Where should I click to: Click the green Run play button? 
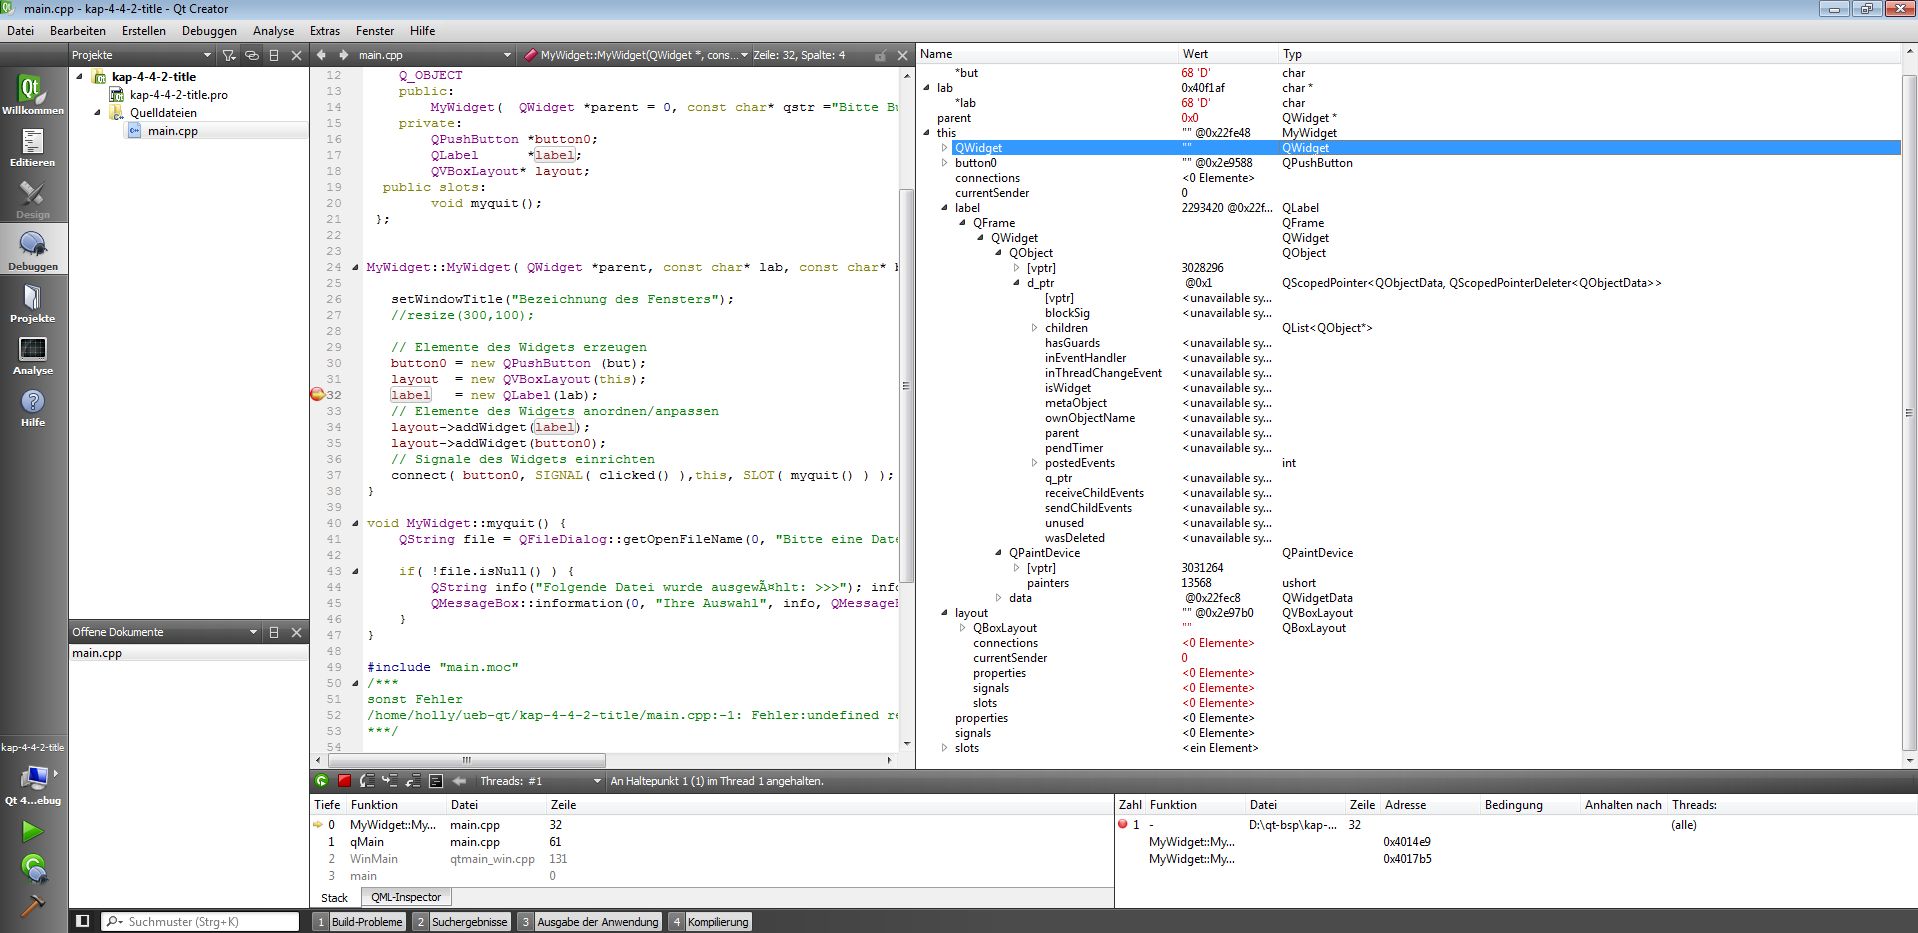click(32, 831)
